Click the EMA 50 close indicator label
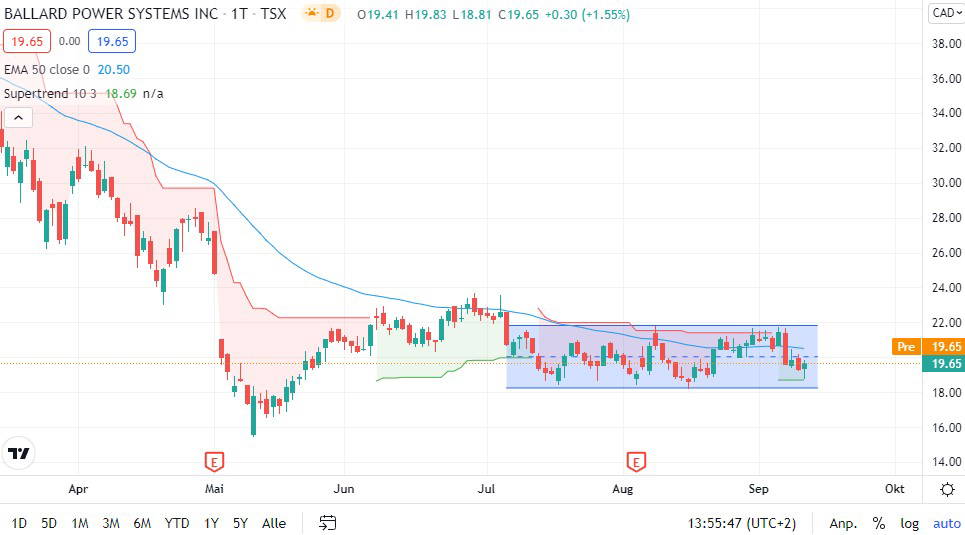 point(47,70)
